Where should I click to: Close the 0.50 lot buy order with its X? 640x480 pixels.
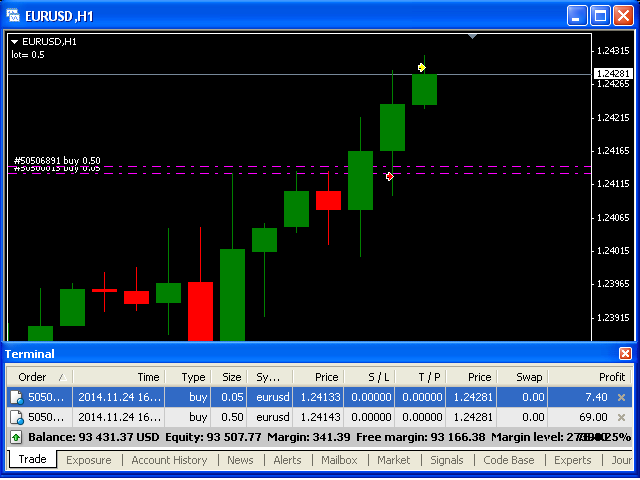point(621,417)
